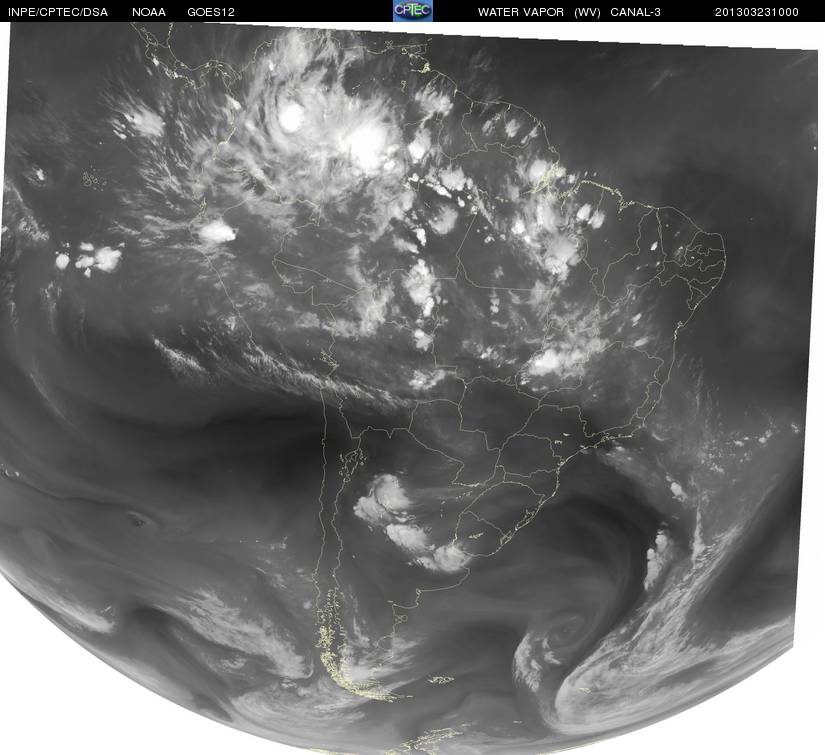
Task: Click the NOAA label in the header
Action: click(x=149, y=12)
